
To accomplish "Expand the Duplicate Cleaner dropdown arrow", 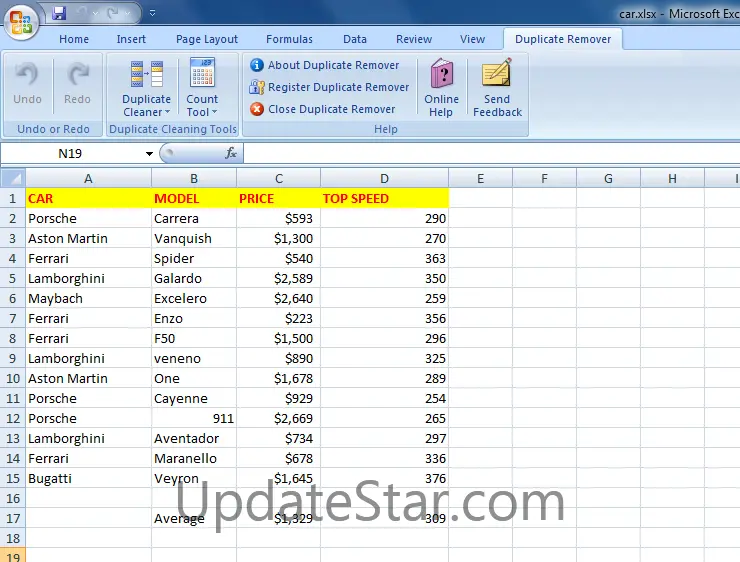I will click(x=168, y=112).
